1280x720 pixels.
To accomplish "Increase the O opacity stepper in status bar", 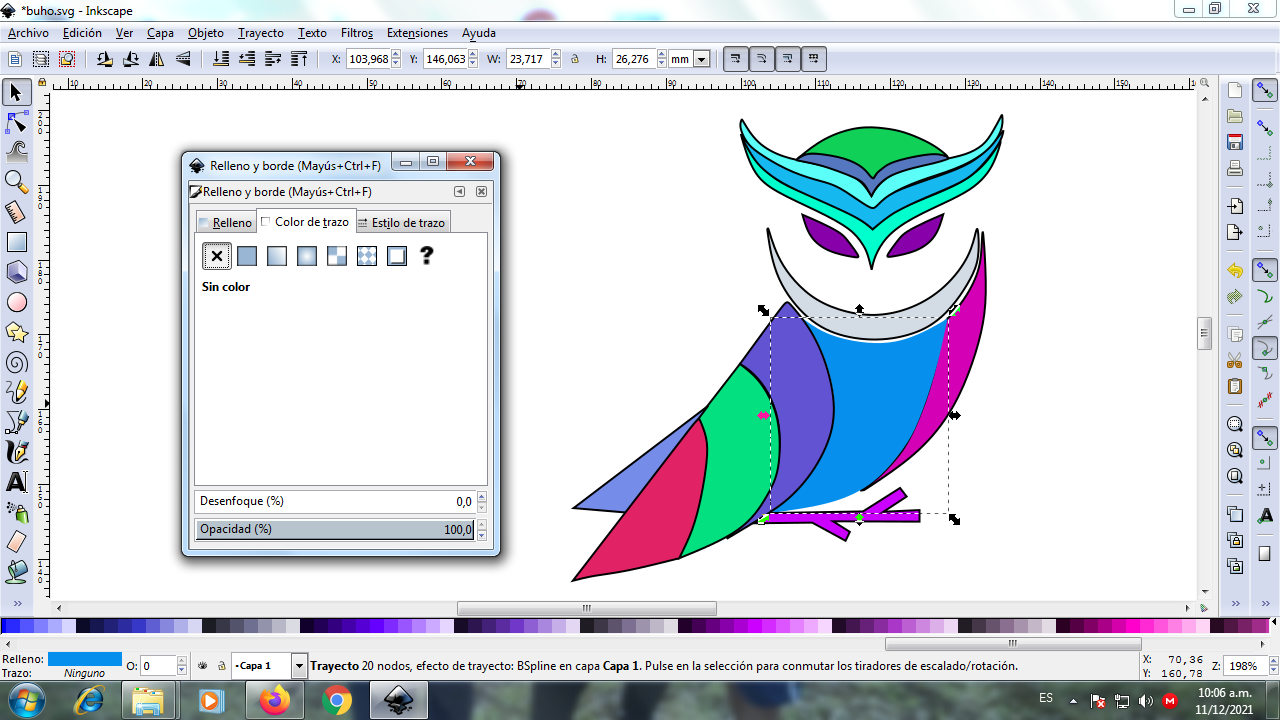I will (x=182, y=661).
